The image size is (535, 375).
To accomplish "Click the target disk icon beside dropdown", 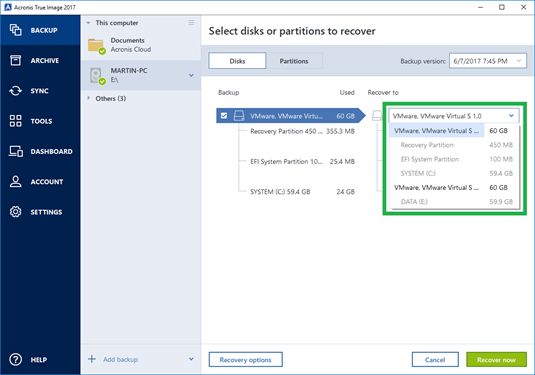I will pyautogui.click(x=377, y=116).
